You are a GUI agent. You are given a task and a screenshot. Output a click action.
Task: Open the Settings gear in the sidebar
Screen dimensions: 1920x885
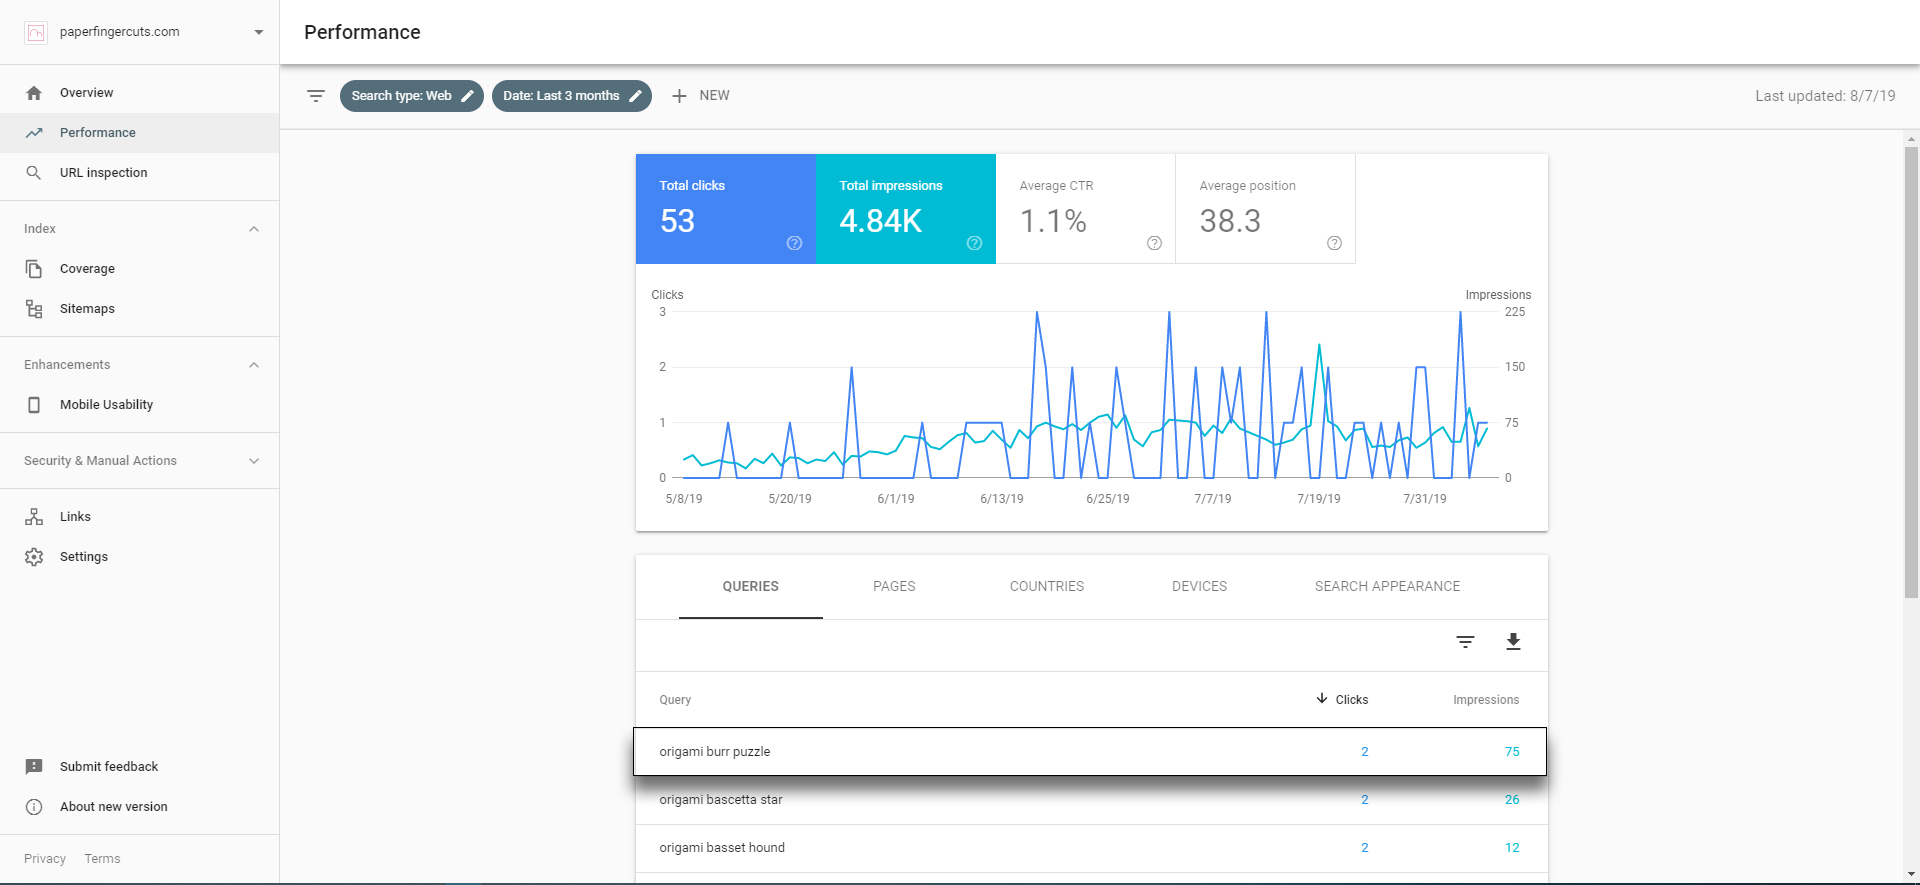coord(34,557)
